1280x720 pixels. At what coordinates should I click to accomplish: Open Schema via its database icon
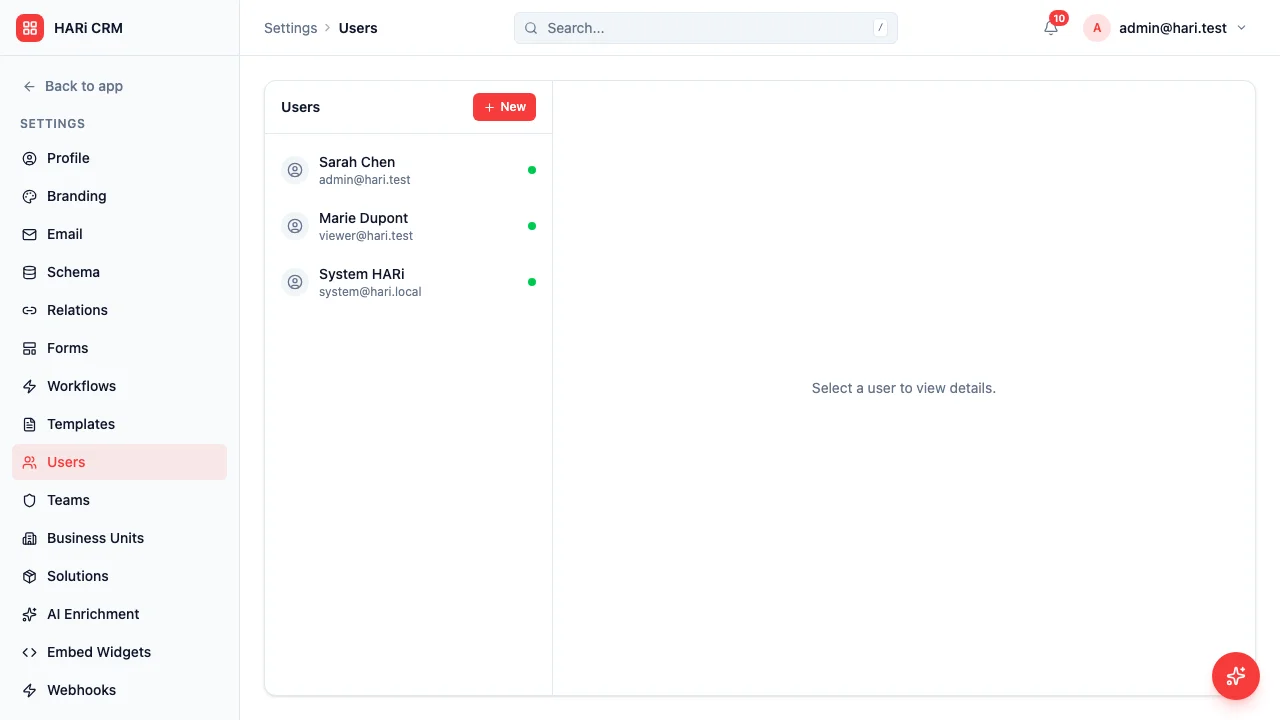29,272
